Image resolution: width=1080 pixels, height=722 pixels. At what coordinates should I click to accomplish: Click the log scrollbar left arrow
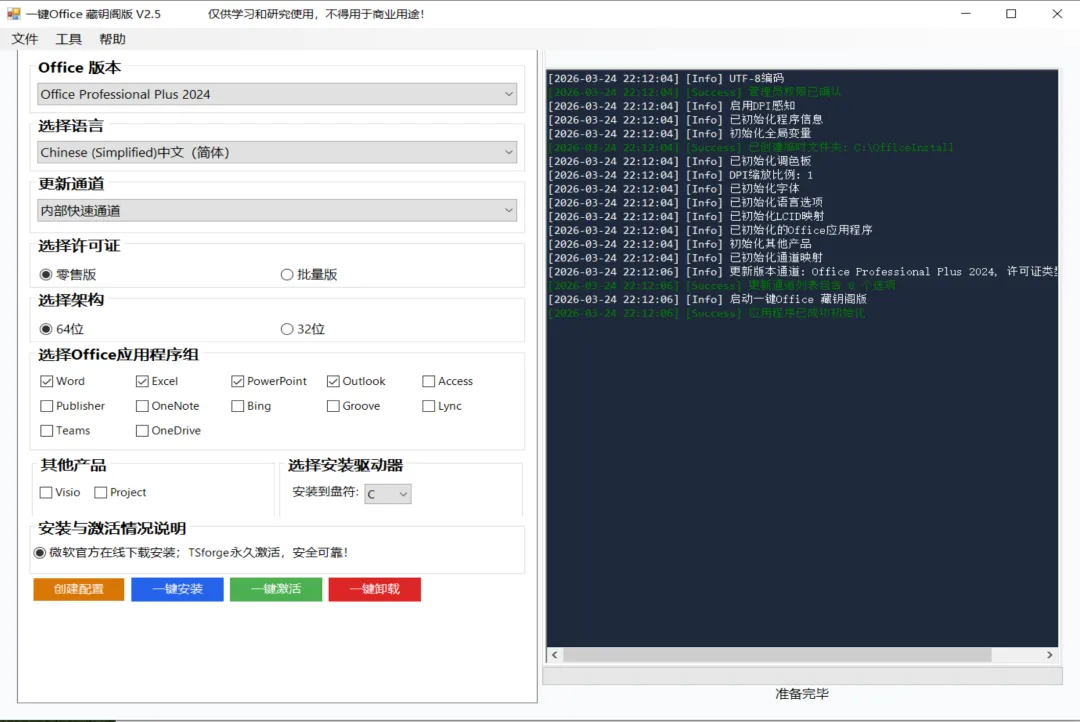click(554, 655)
